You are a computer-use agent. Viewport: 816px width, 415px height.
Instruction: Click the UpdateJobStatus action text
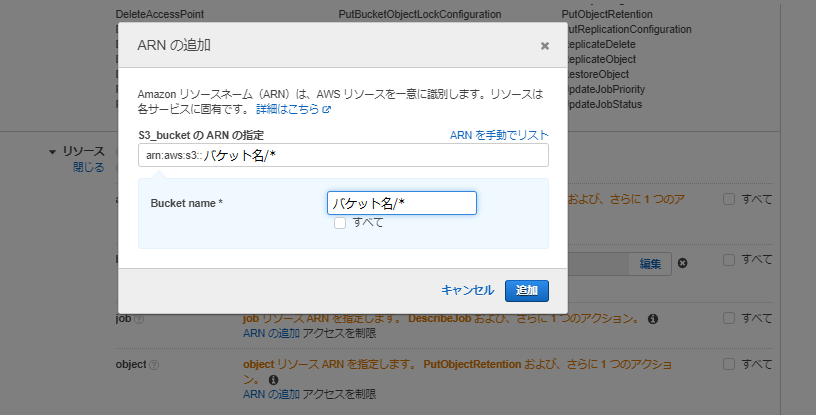[x=605, y=104]
